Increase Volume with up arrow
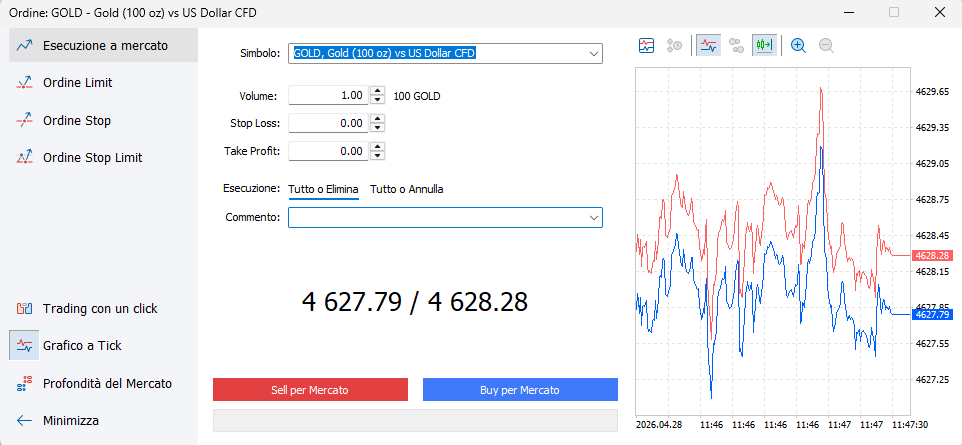 click(379, 91)
